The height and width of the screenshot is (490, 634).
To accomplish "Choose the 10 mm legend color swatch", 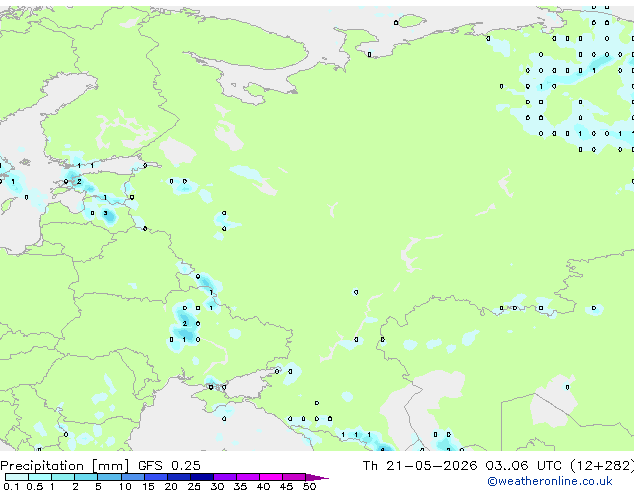I will coord(132,477).
